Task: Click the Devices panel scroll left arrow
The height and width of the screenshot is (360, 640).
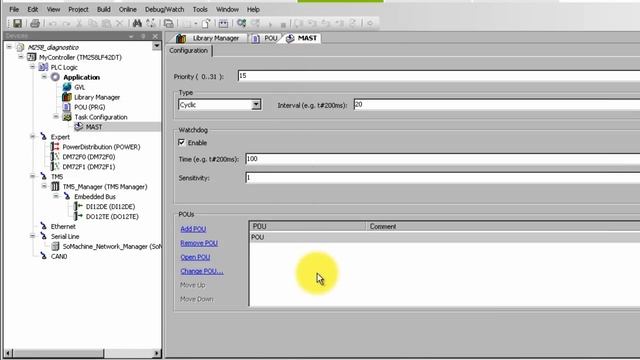Action: click(x=8, y=353)
